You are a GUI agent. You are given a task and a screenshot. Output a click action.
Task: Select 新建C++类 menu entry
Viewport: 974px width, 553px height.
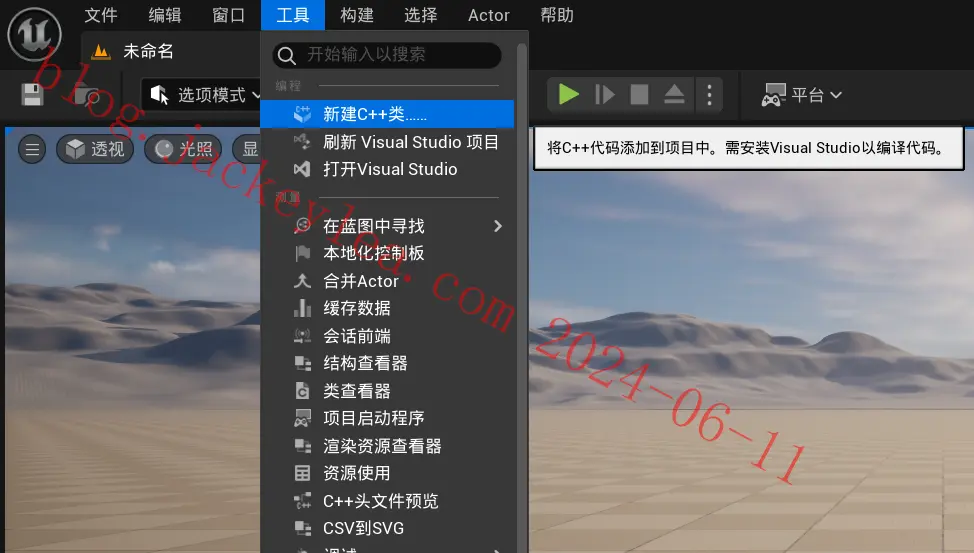pos(387,114)
